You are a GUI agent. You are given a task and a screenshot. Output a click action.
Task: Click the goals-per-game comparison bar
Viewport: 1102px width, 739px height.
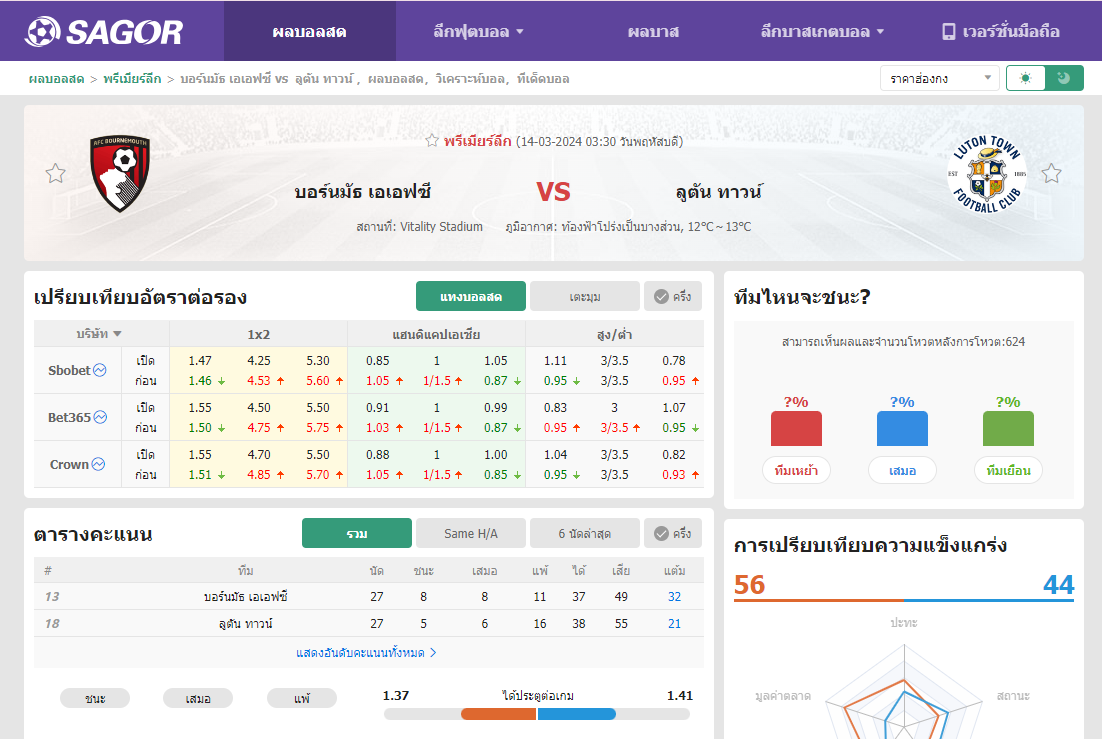pyautogui.click(x=537, y=714)
